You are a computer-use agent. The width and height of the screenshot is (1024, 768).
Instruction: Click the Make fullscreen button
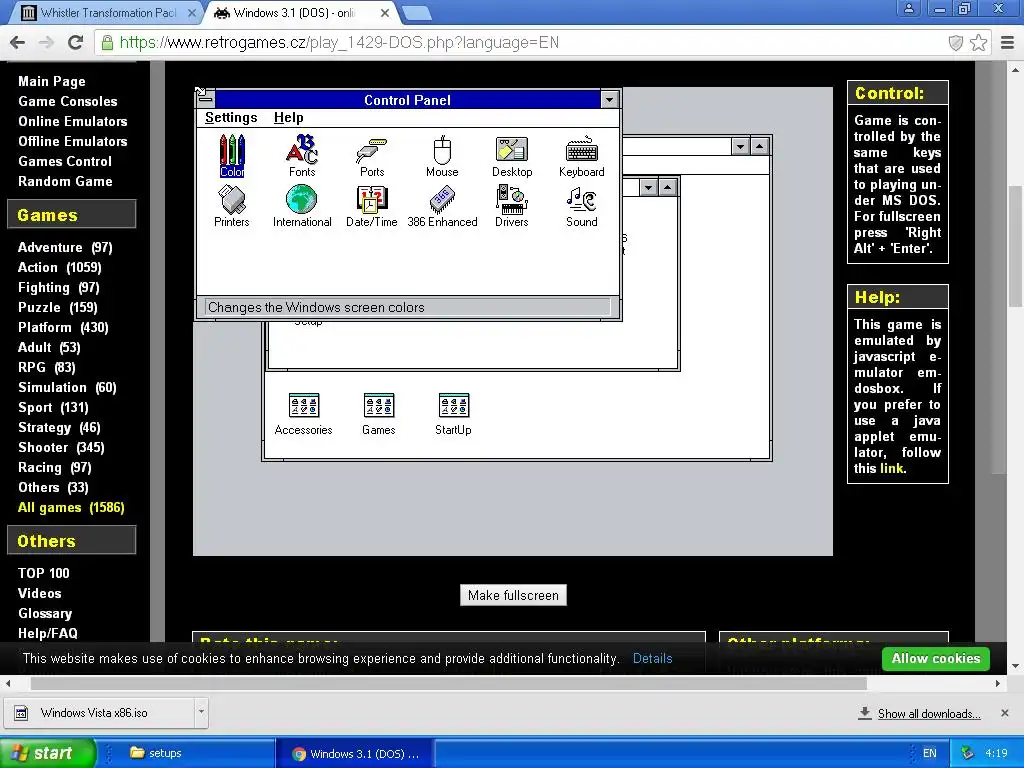(513, 595)
